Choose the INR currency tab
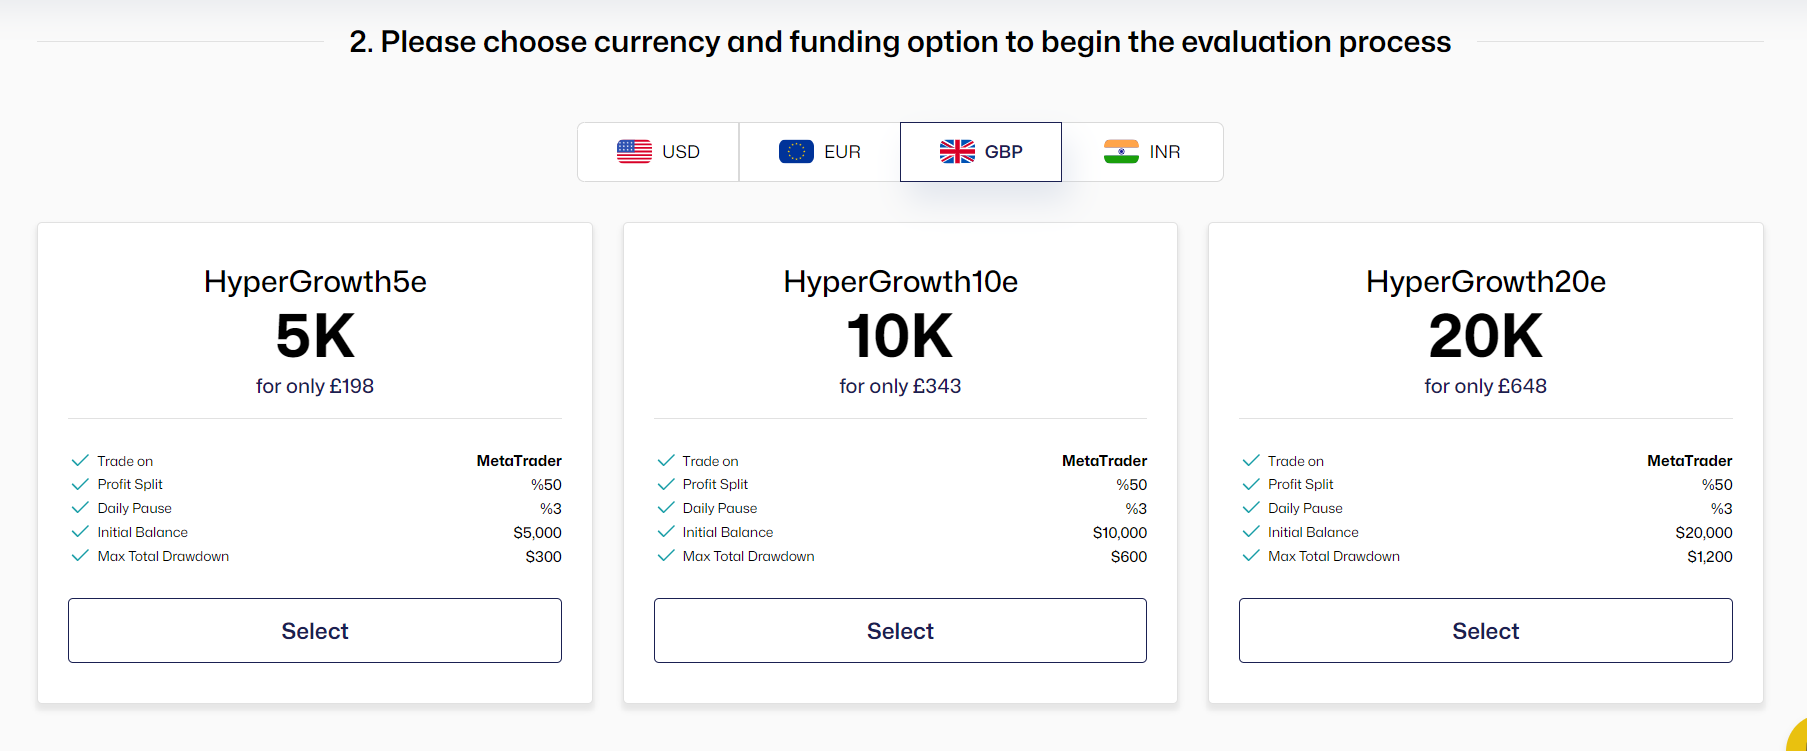Screen dimensions: 1807x751 (1142, 152)
